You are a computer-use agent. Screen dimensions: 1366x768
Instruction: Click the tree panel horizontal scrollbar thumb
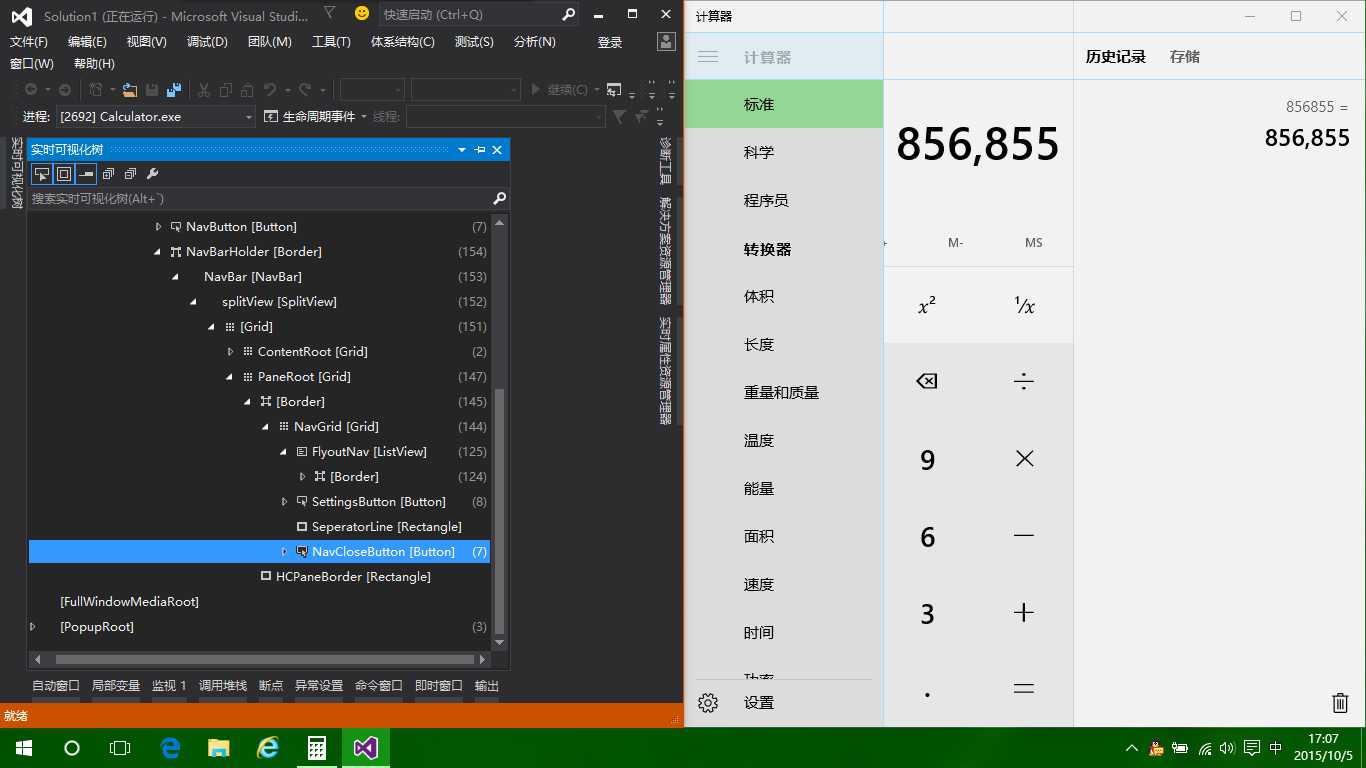click(264, 660)
